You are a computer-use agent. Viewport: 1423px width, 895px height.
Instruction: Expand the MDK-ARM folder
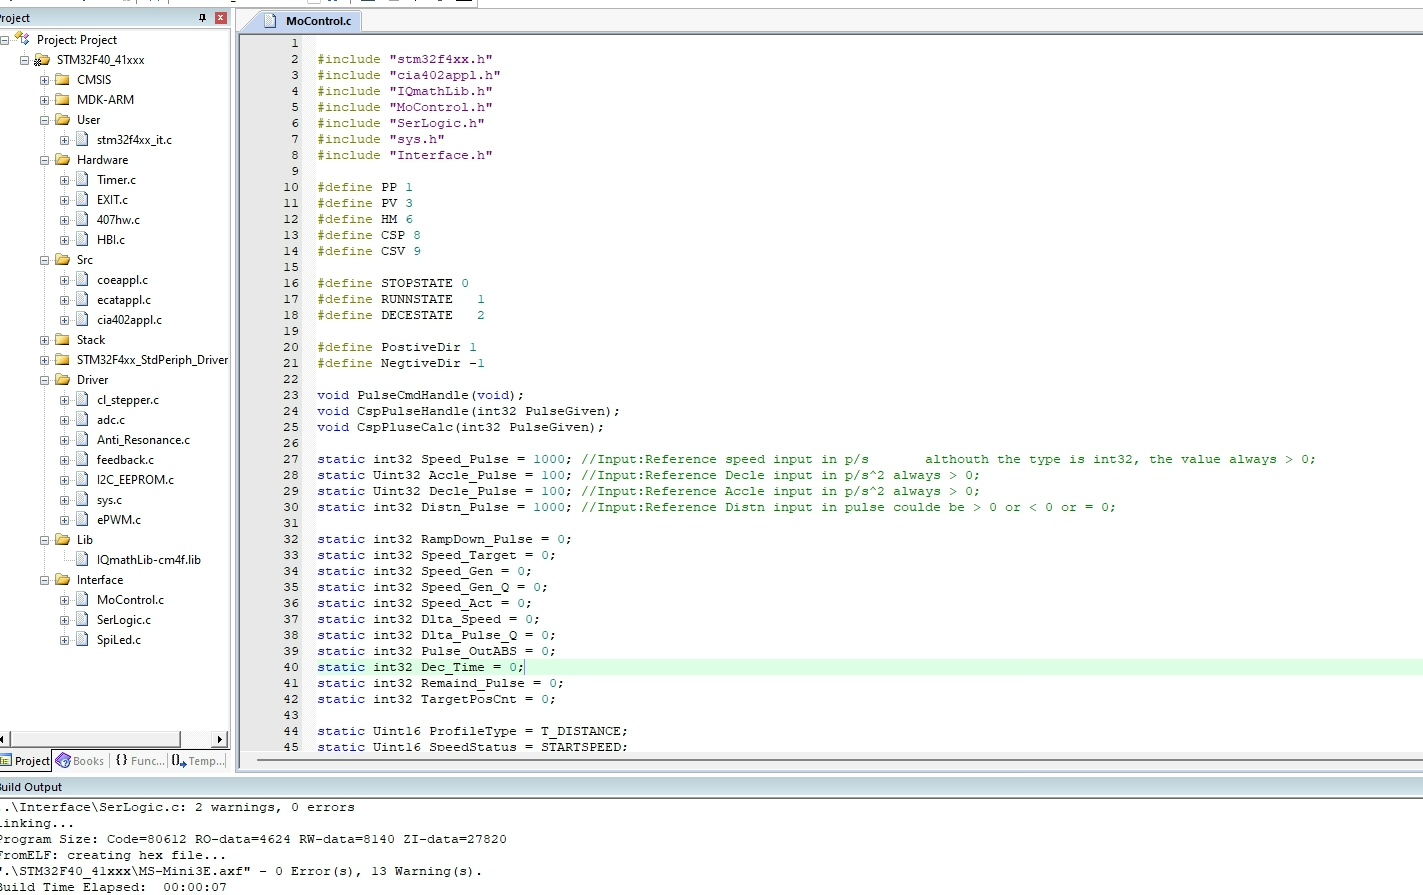[45, 100]
